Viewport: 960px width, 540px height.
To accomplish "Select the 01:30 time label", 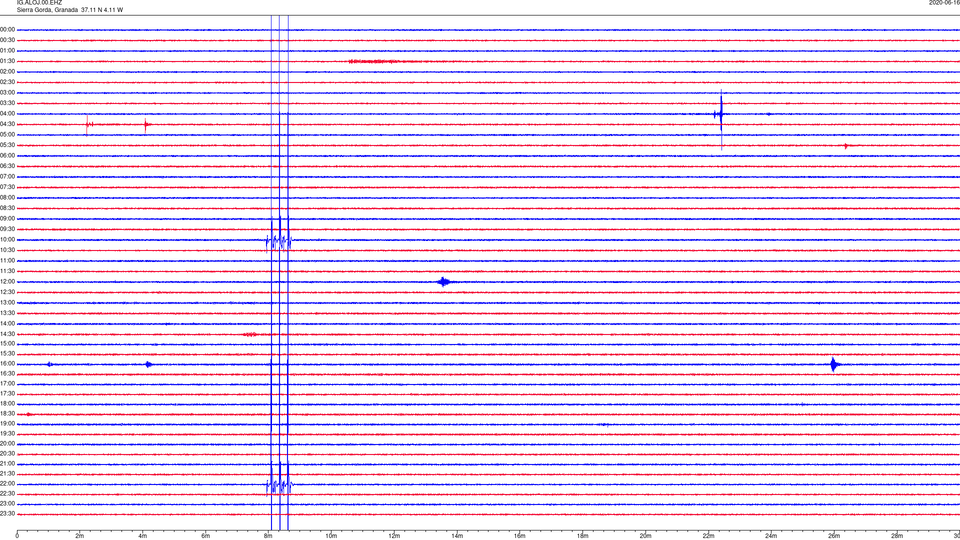I will pyautogui.click(x=8, y=61).
